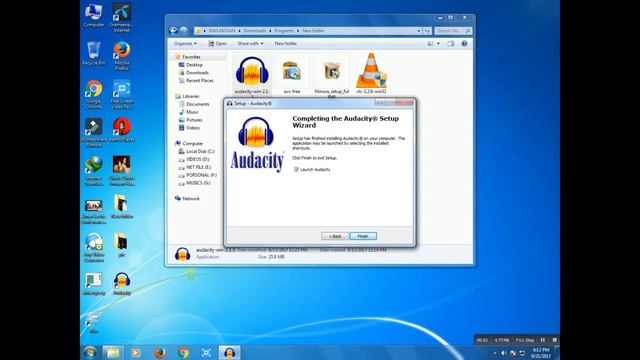Click Programs in the address bar breadcrumb

(x=284, y=31)
